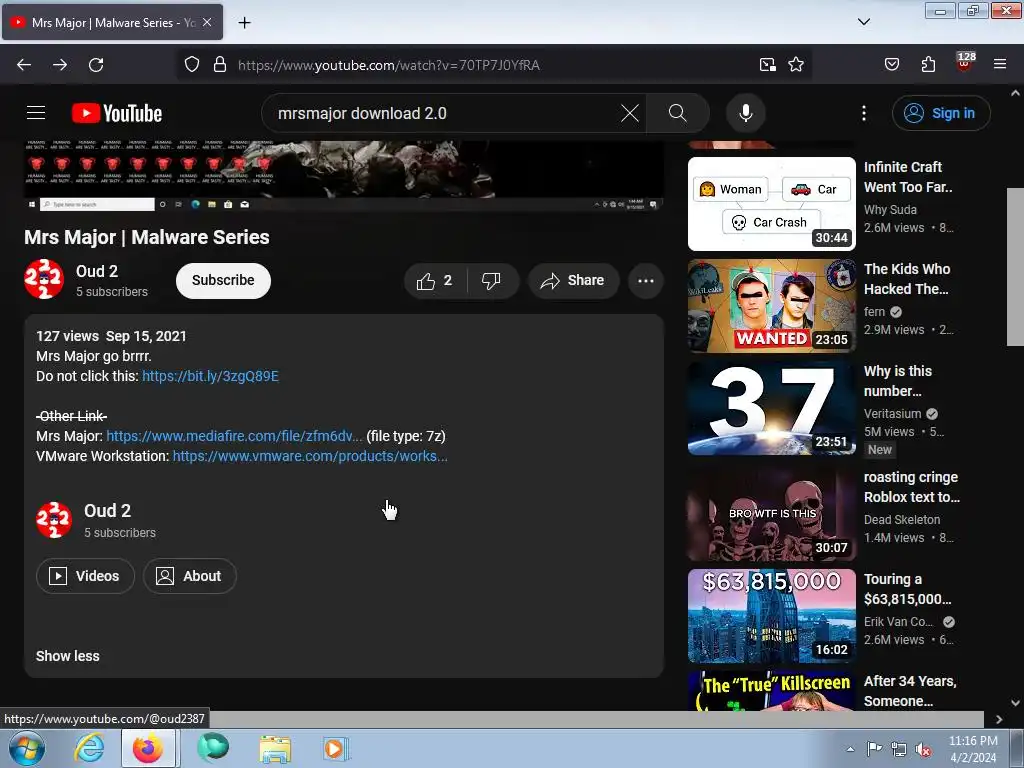Click the uBlock extension icon showing 128

pyautogui.click(x=965, y=63)
